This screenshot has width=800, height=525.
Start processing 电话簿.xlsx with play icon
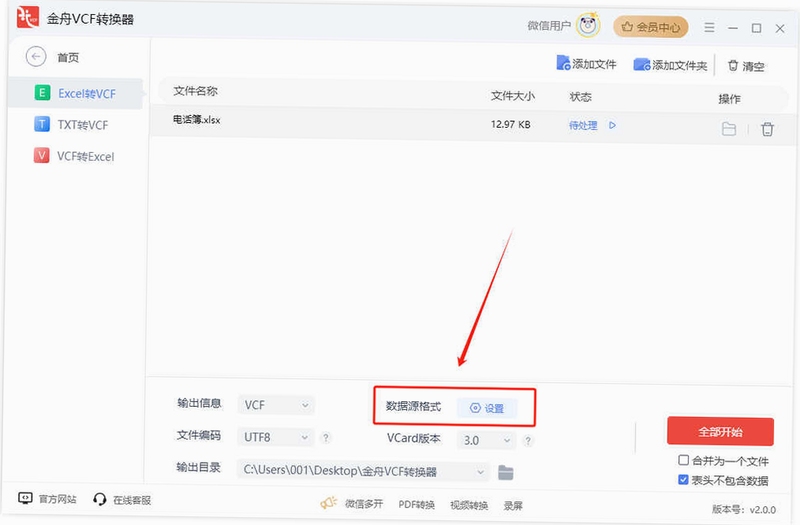pyautogui.click(x=612, y=125)
